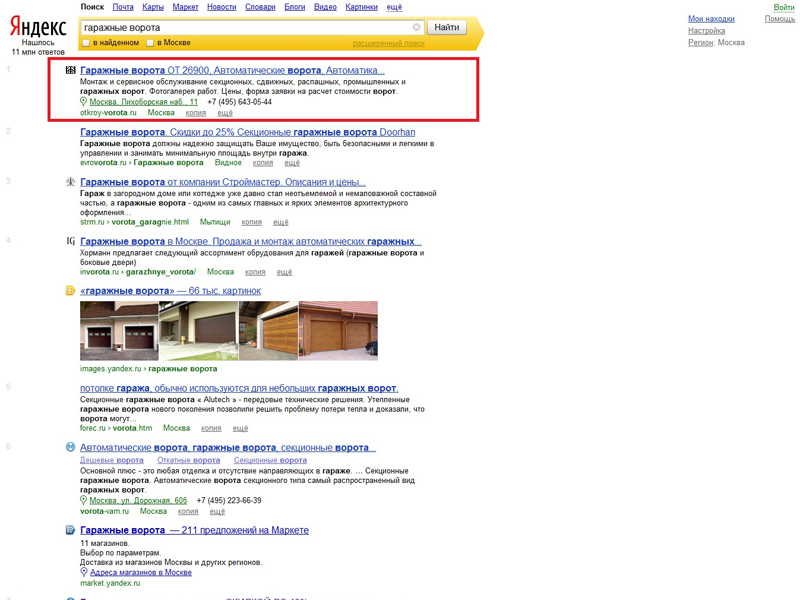Screen dimensions: 800x600
Task: Open 'копия' cached link for otkroy-vorota.ru
Action: point(196,113)
